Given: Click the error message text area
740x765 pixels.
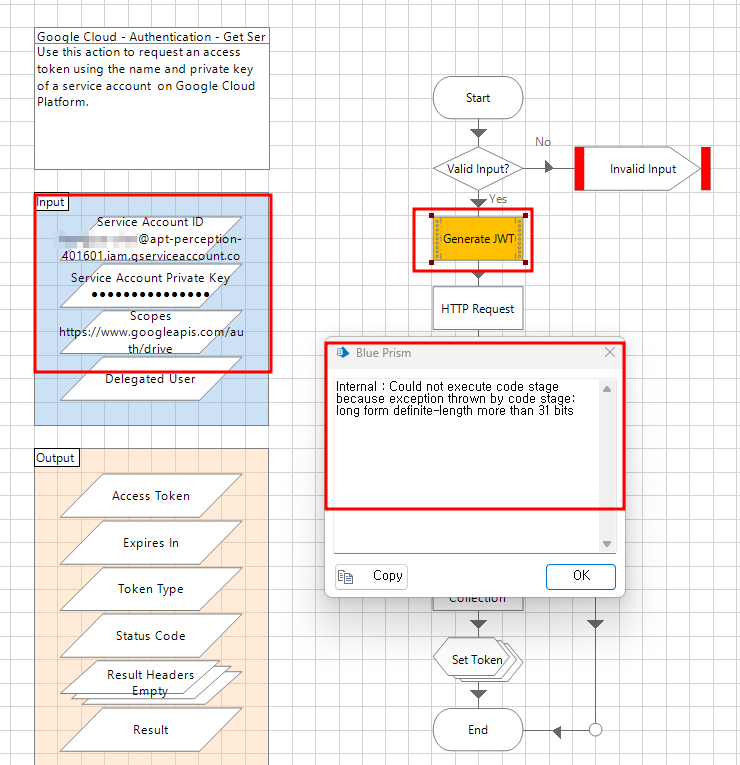Looking at the screenshot, I should point(466,466).
